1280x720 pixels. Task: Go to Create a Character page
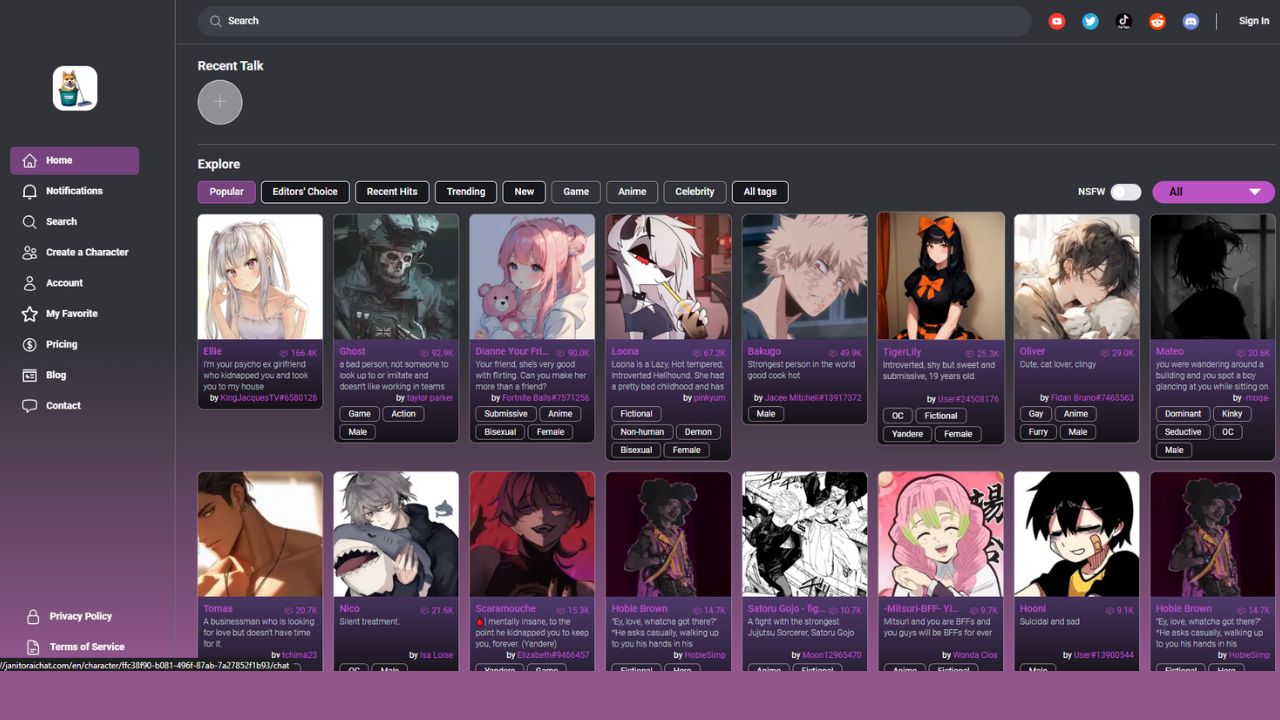coord(87,252)
